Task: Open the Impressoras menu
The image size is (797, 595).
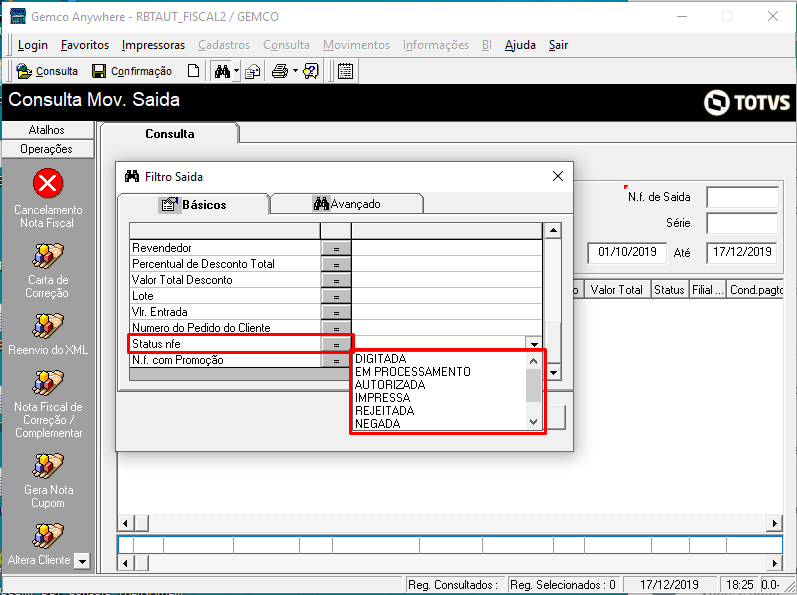Action: click(153, 45)
